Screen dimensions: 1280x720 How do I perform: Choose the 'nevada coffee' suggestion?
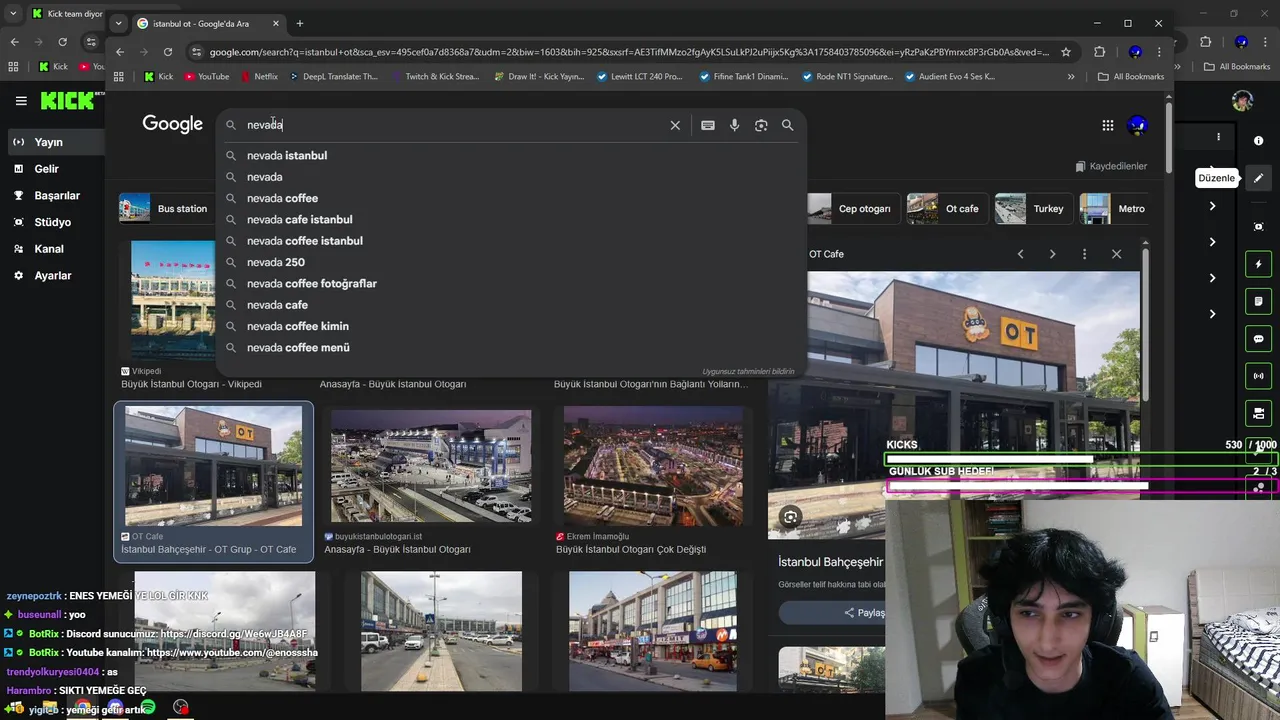point(511,198)
